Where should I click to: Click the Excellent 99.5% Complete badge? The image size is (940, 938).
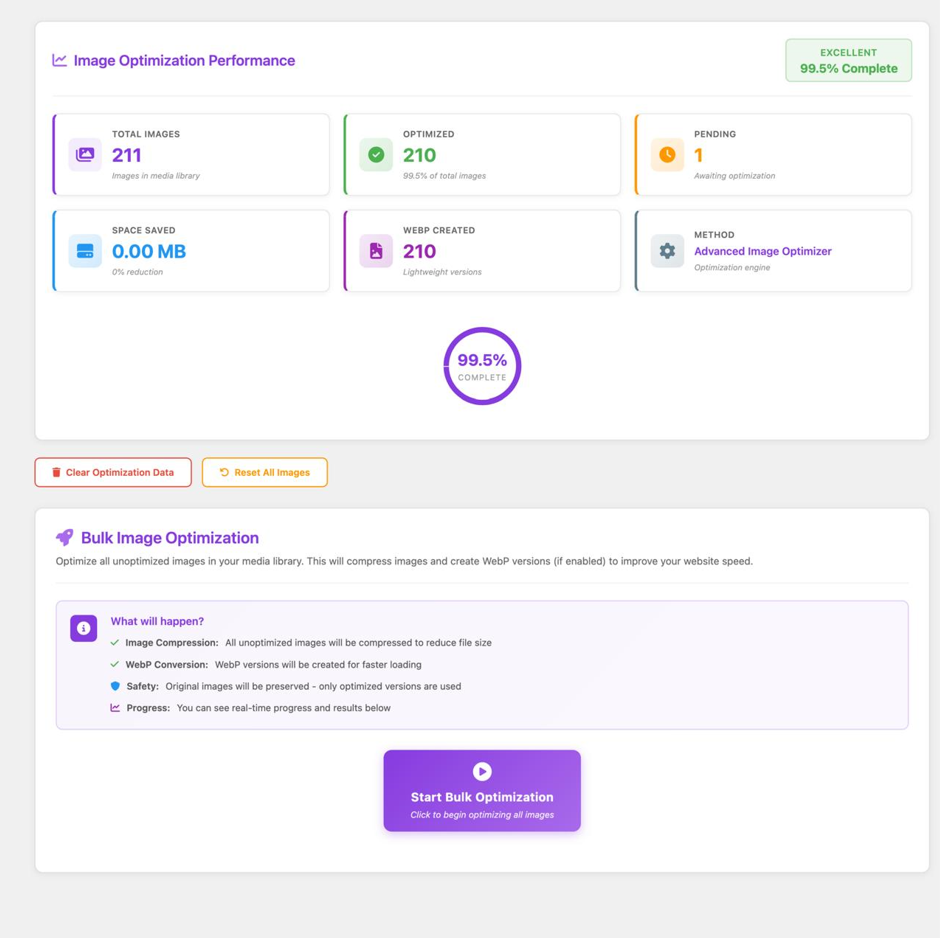pos(848,61)
